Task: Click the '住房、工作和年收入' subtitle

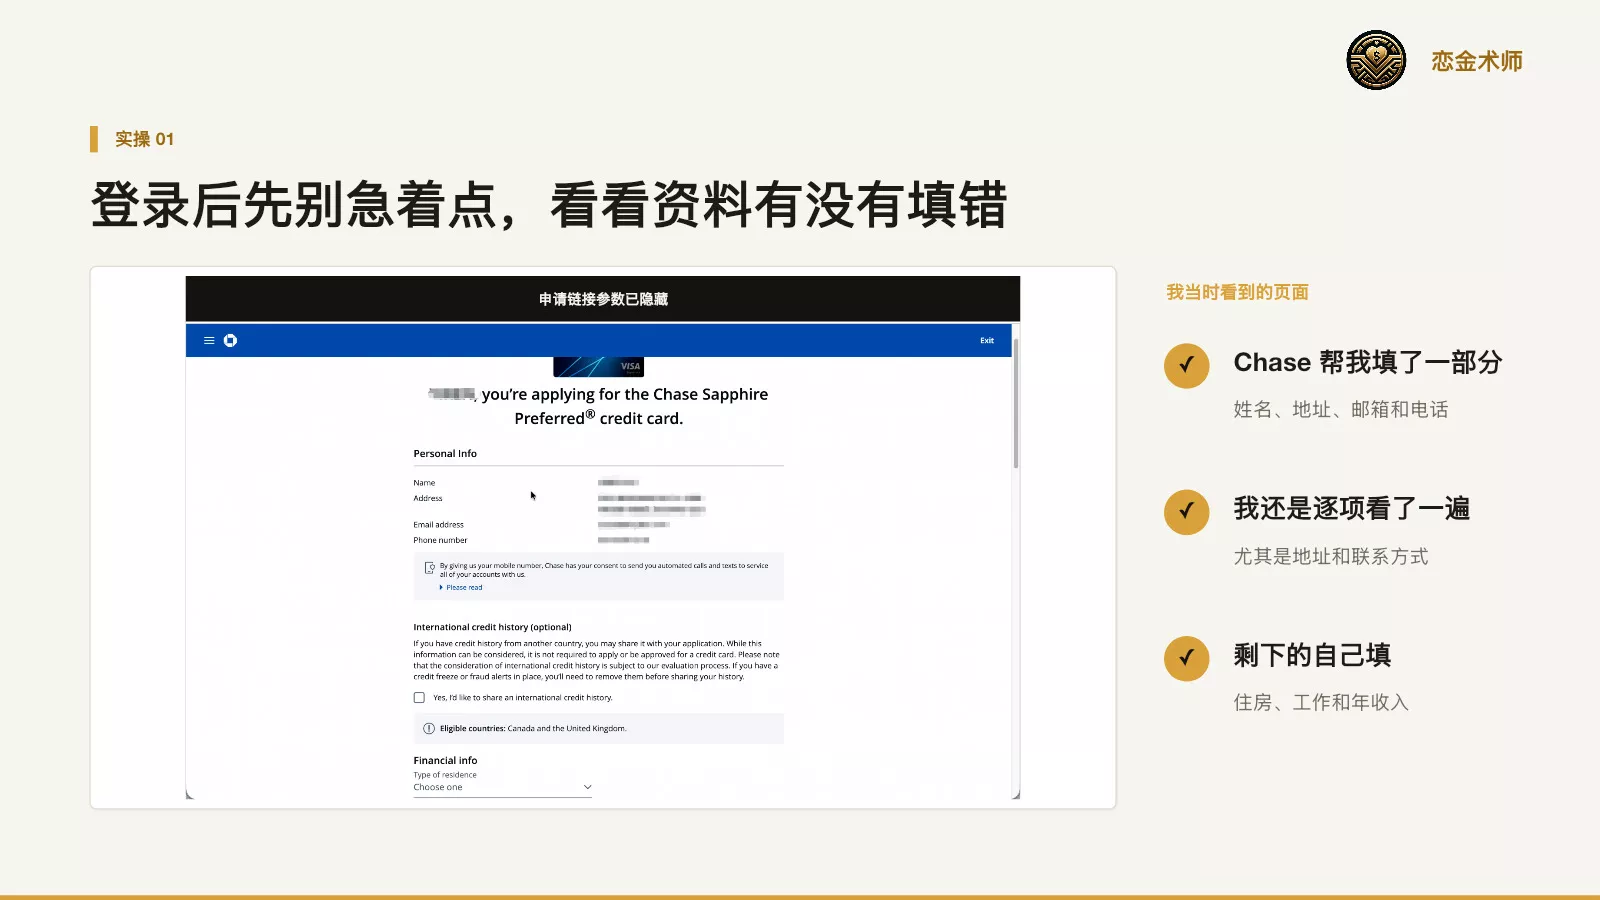Action: point(1321,702)
